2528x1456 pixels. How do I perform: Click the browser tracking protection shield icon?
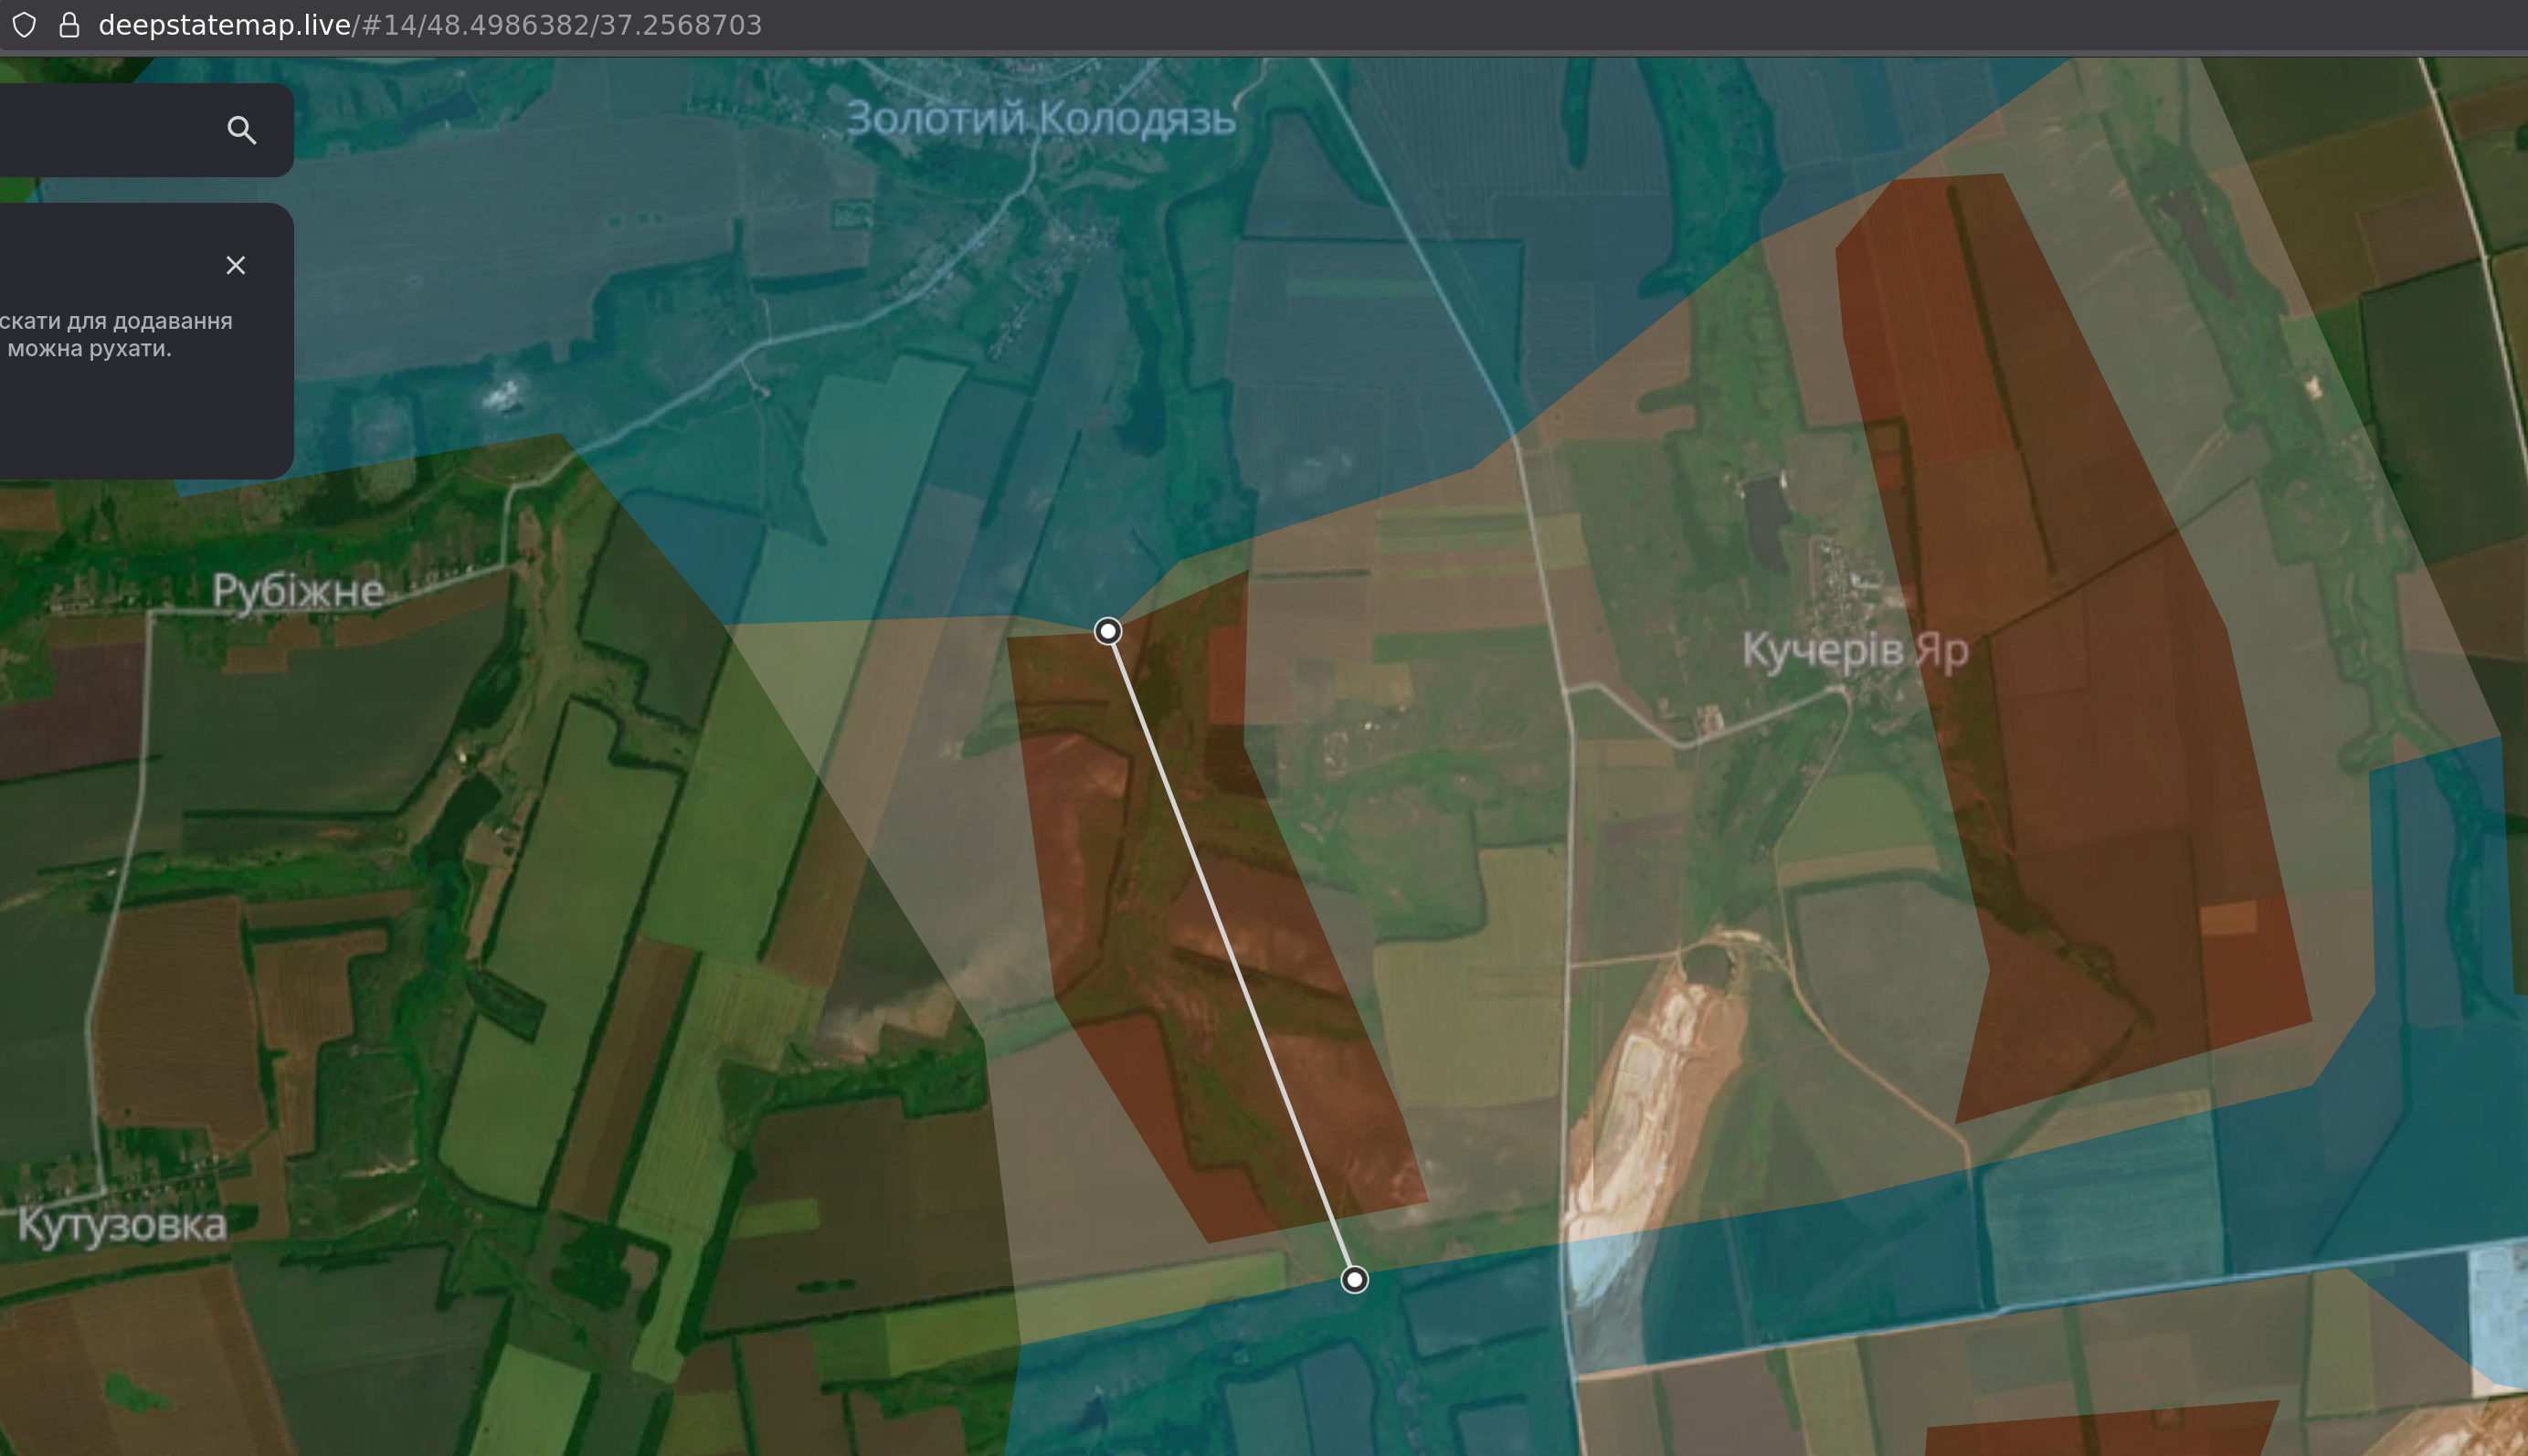pos(25,25)
